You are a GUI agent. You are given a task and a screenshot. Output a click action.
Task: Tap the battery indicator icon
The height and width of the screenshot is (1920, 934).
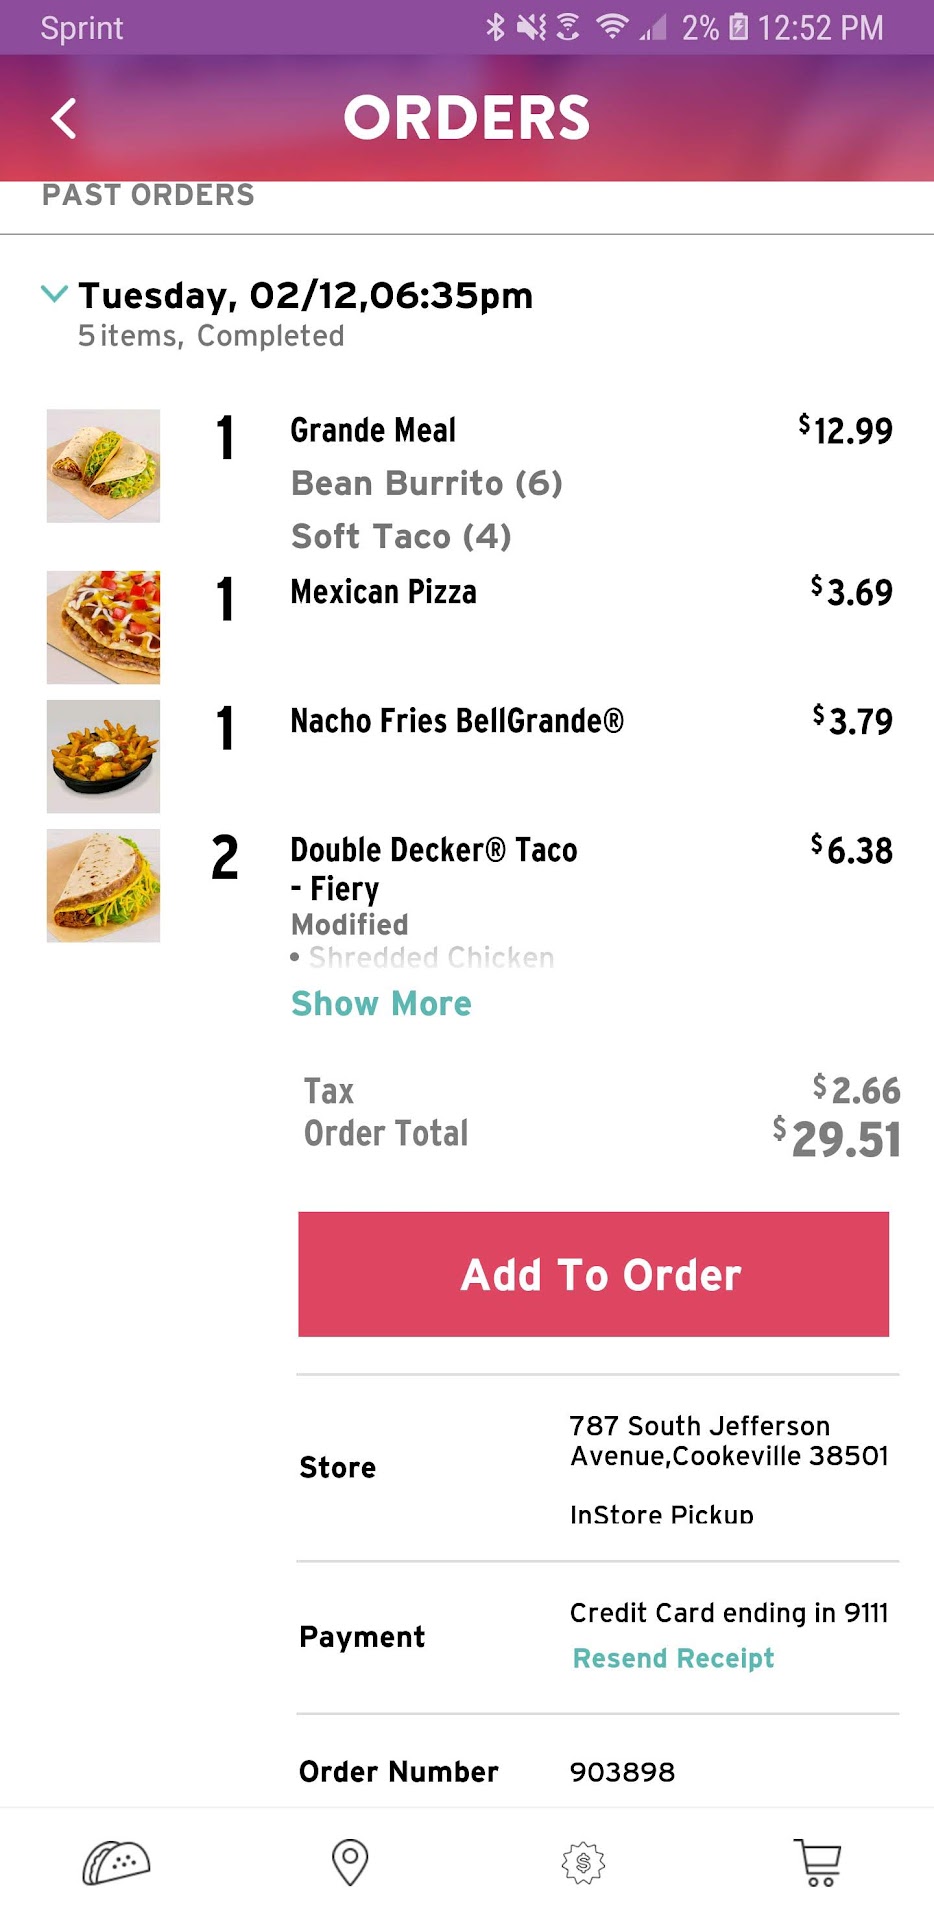click(x=738, y=27)
